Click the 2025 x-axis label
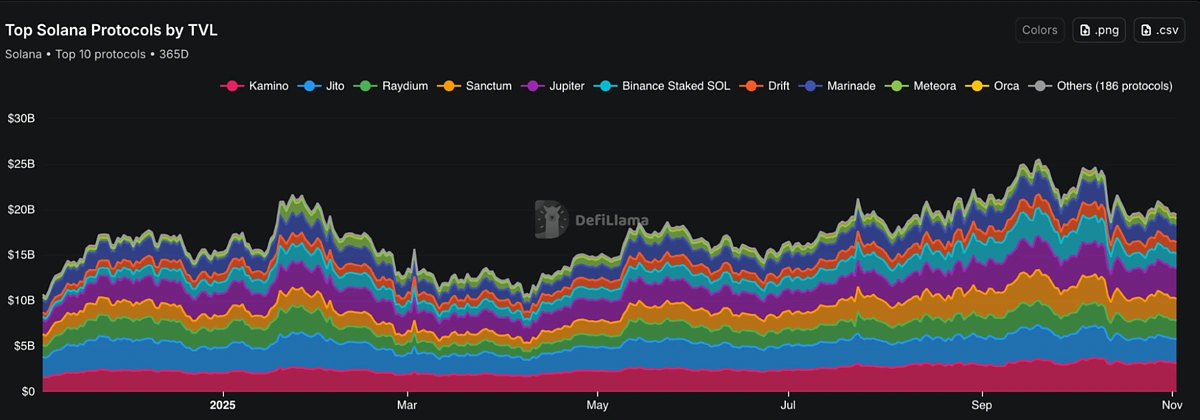Viewport: 1200px width, 420px height. click(224, 406)
